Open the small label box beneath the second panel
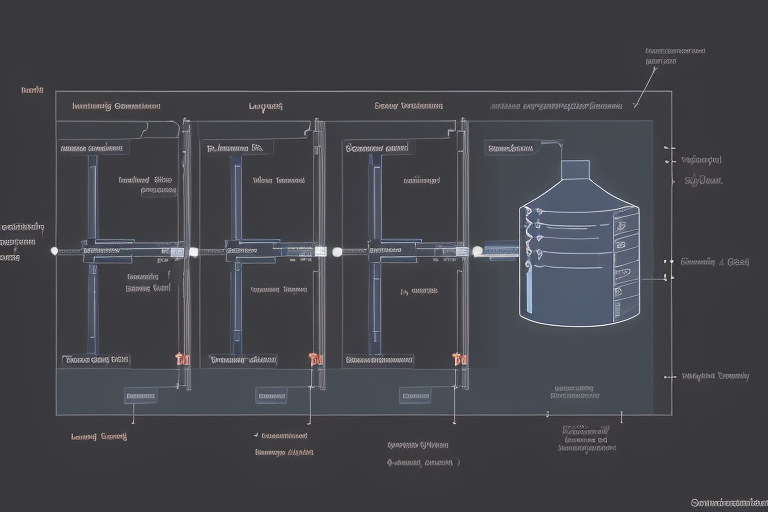Viewport: 768px width, 512px height. point(272,396)
